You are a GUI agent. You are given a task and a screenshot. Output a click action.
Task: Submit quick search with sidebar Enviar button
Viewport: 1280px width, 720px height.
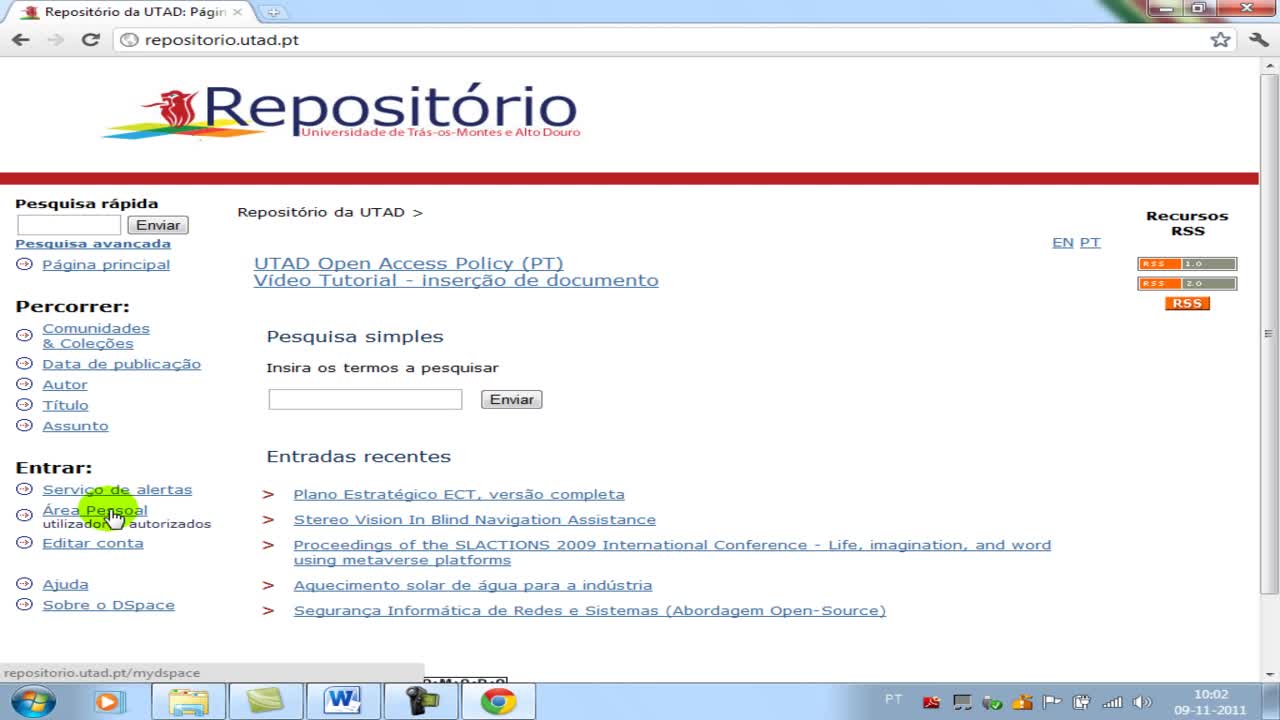click(x=158, y=225)
